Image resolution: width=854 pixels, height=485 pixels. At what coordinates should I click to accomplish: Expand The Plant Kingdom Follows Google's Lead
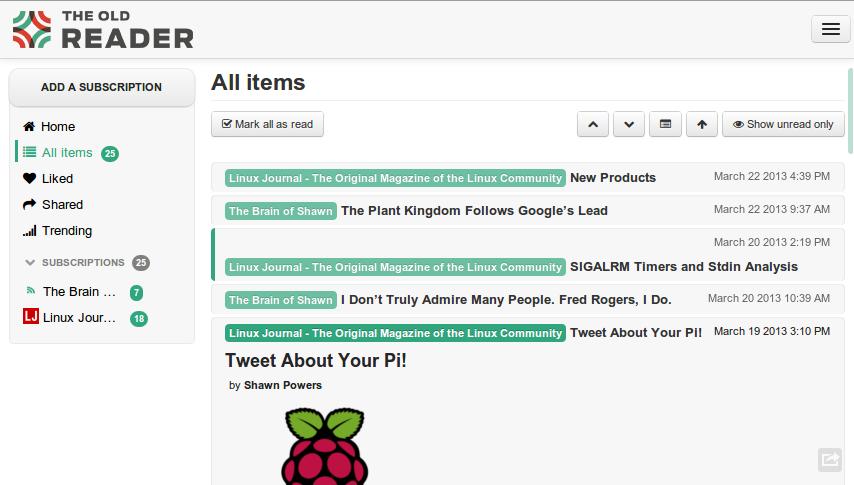pyautogui.click(x=474, y=211)
